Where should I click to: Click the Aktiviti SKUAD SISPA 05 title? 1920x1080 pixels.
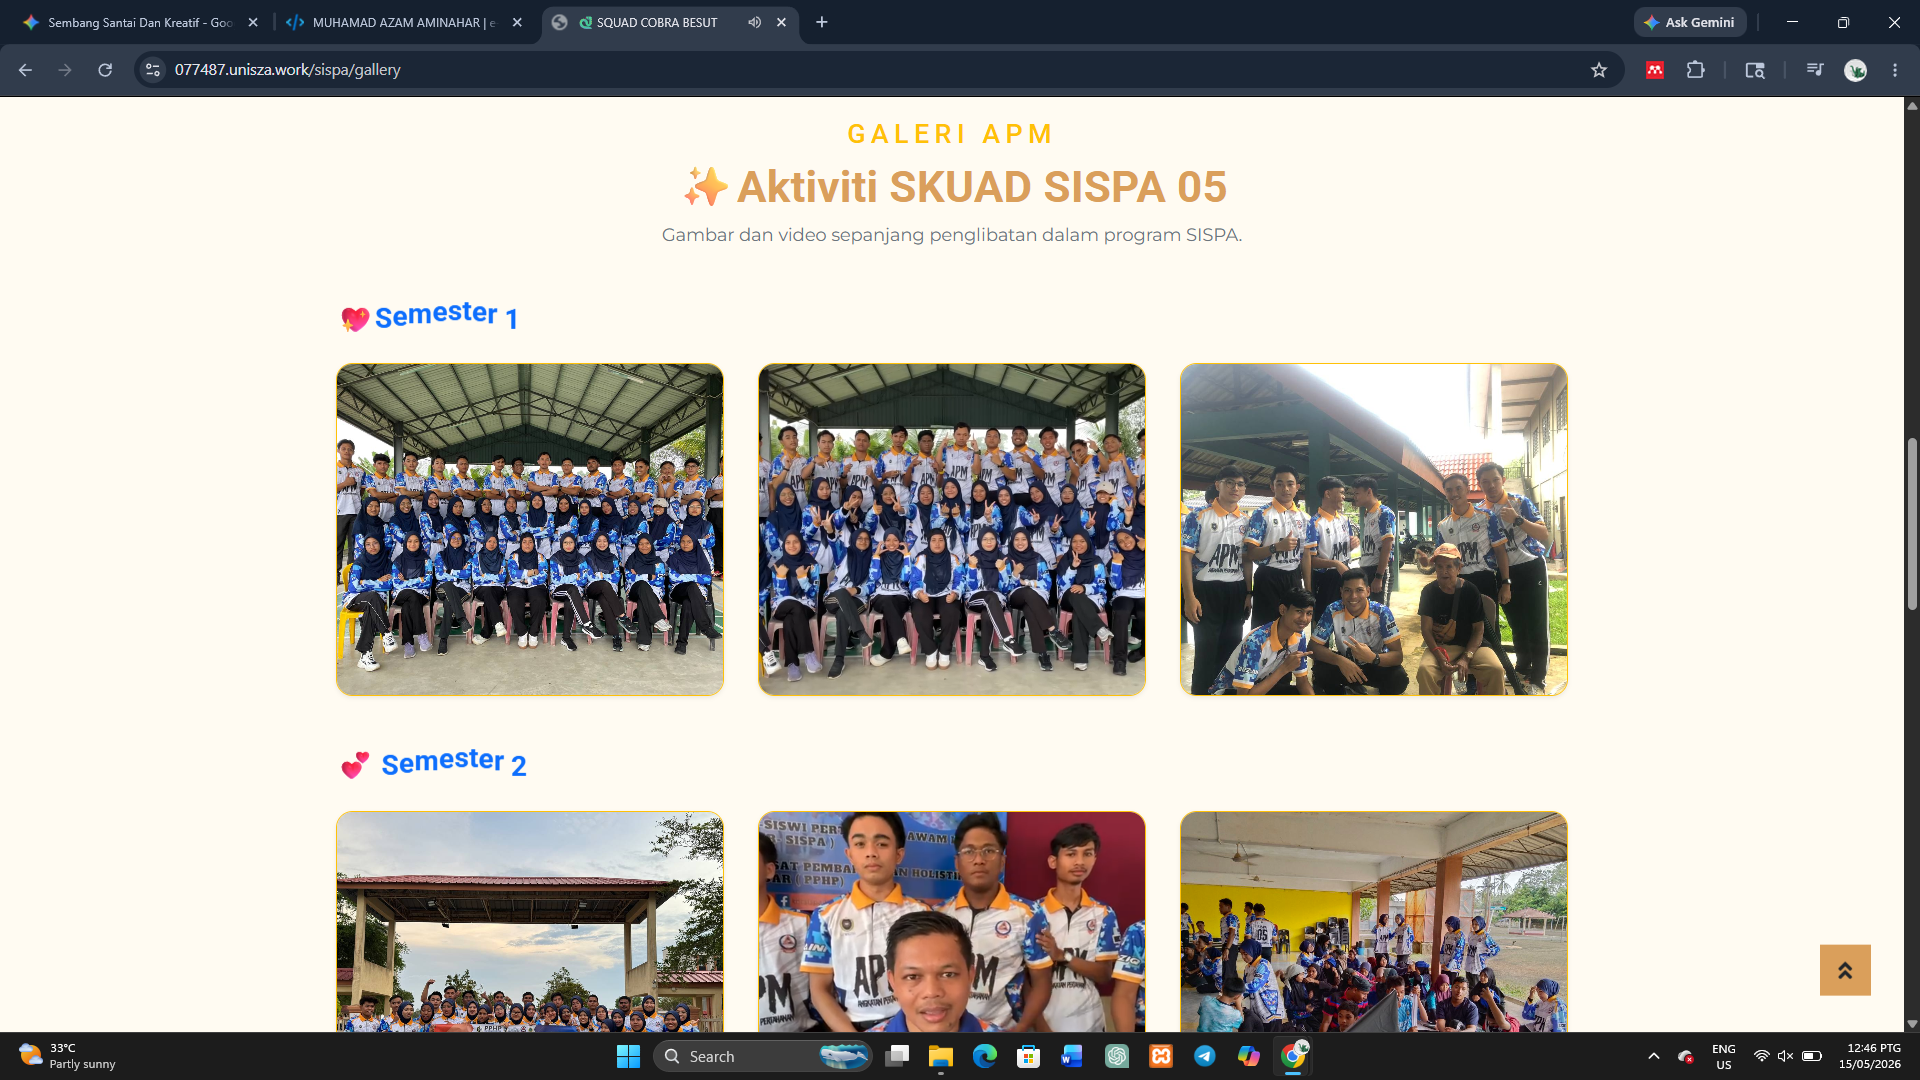(x=955, y=187)
